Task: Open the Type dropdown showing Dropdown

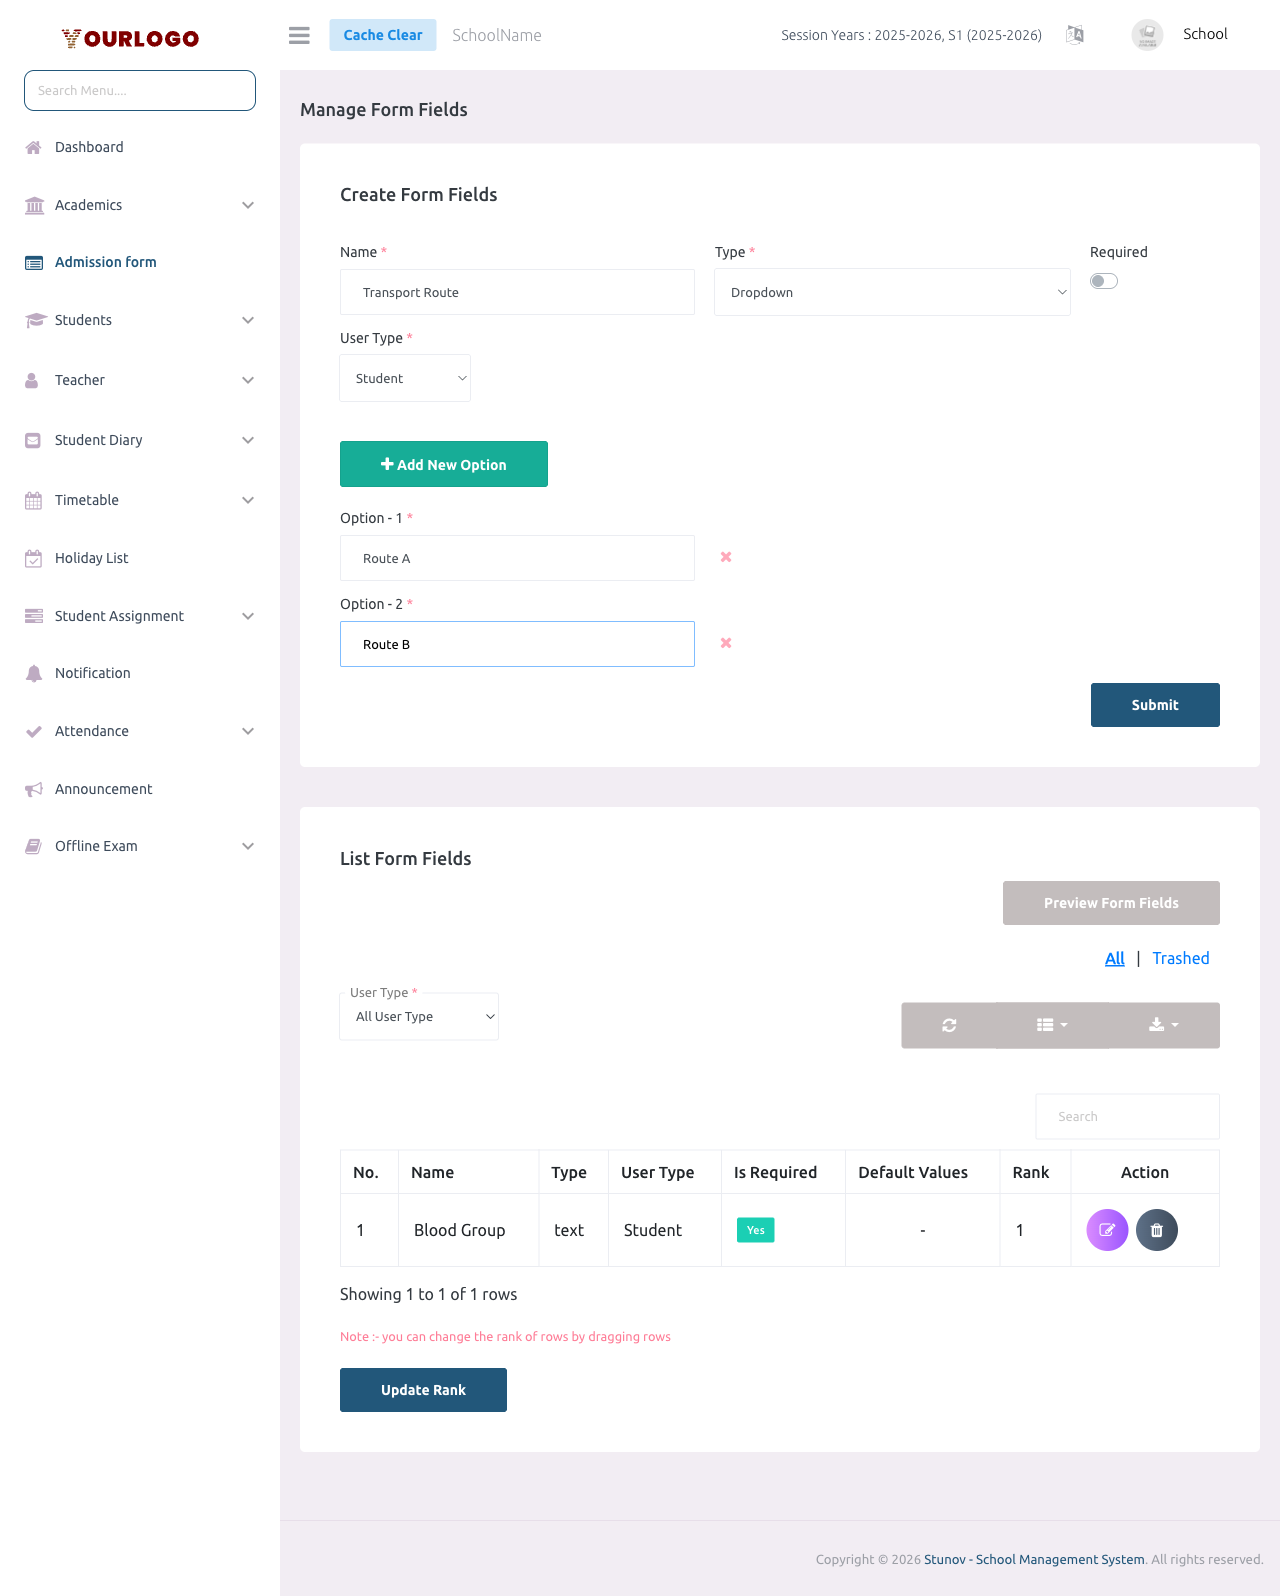Action: click(x=892, y=292)
